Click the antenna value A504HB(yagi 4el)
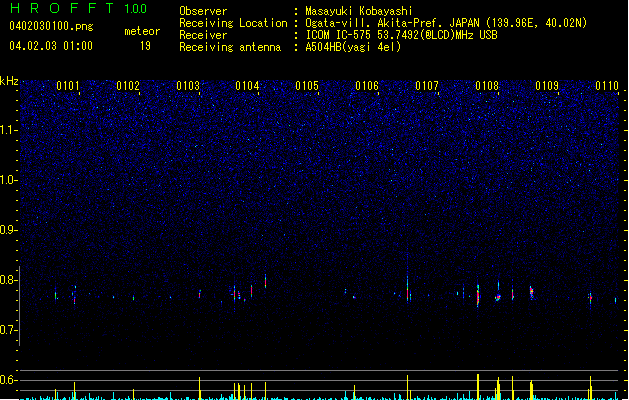629x400 pixels. tap(353, 47)
